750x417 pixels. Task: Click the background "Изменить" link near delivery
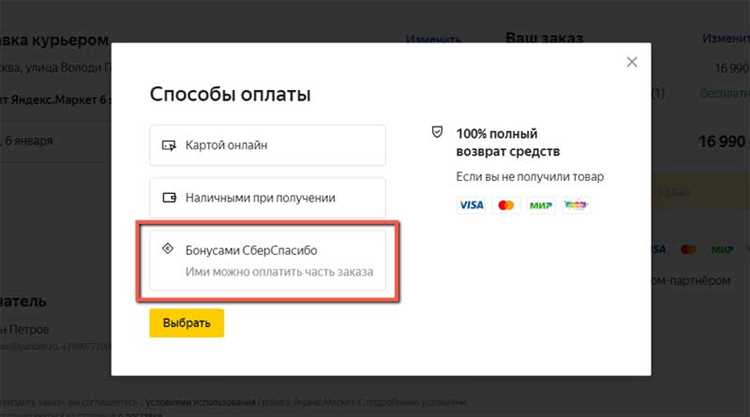[433, 39]
